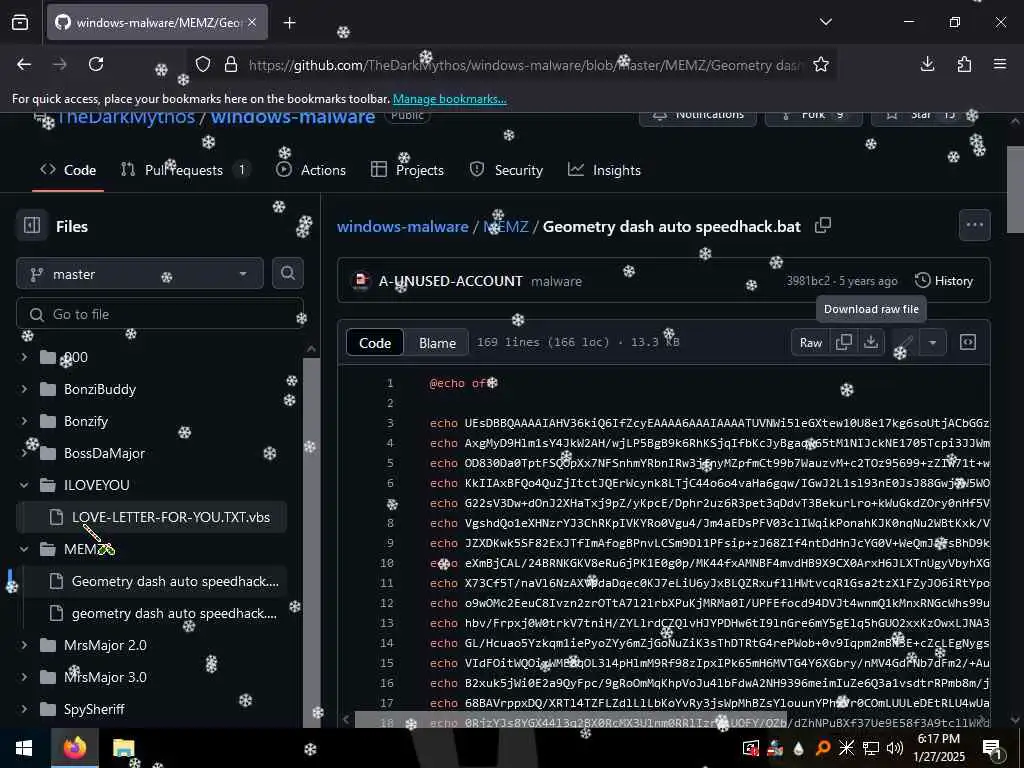This screenshot has width=1024, height=768.
Task: Open windows-malware breadcrumb link
Action: [x=402, y=227]
